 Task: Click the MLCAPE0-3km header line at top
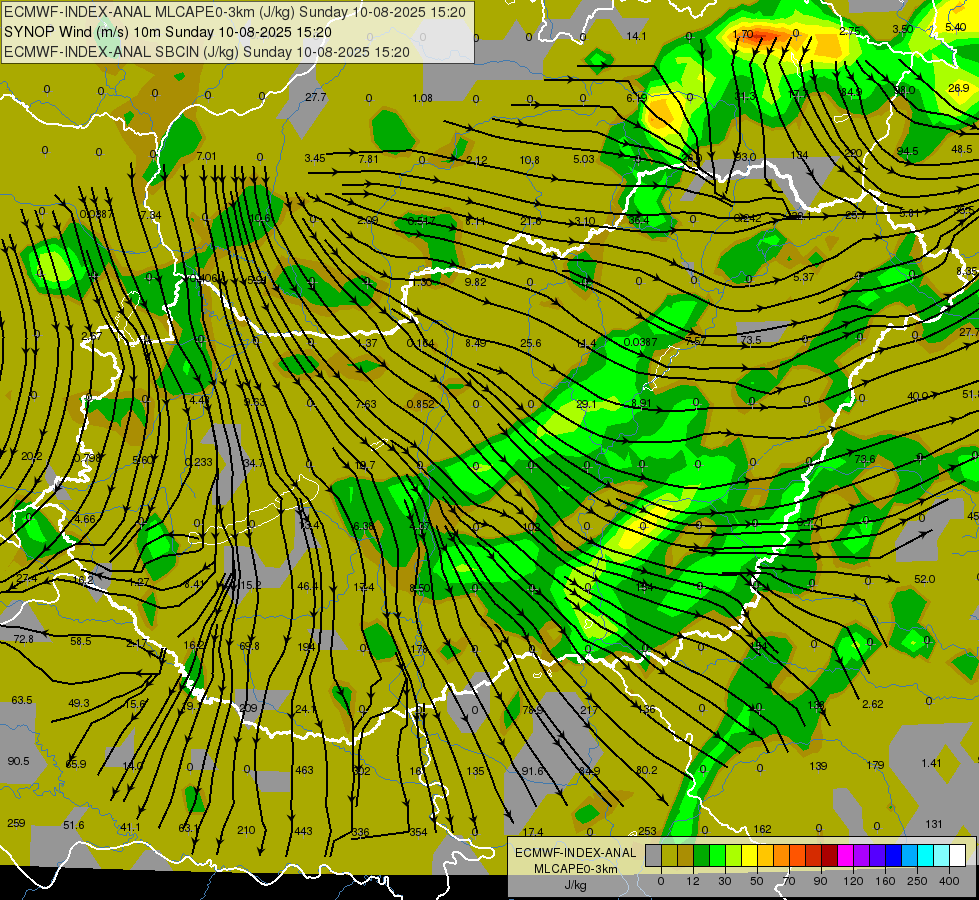pyautogui.click(x=235, y=11)
